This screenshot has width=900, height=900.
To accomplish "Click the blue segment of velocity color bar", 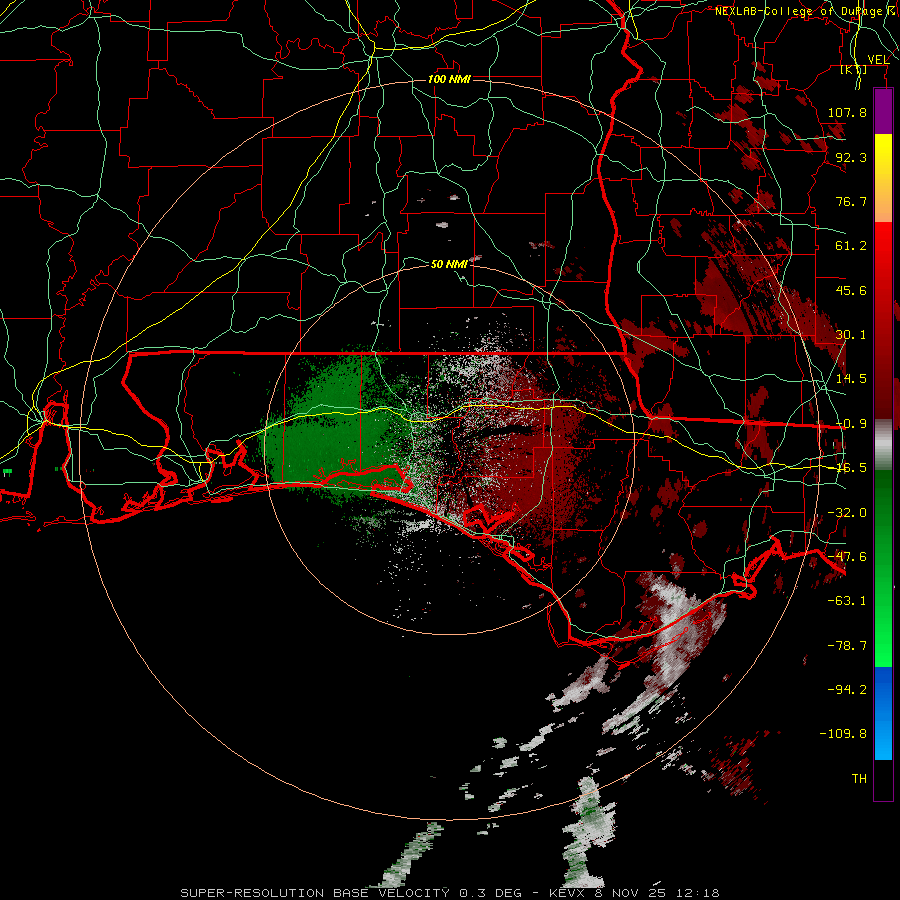I will tap(883, 713).
